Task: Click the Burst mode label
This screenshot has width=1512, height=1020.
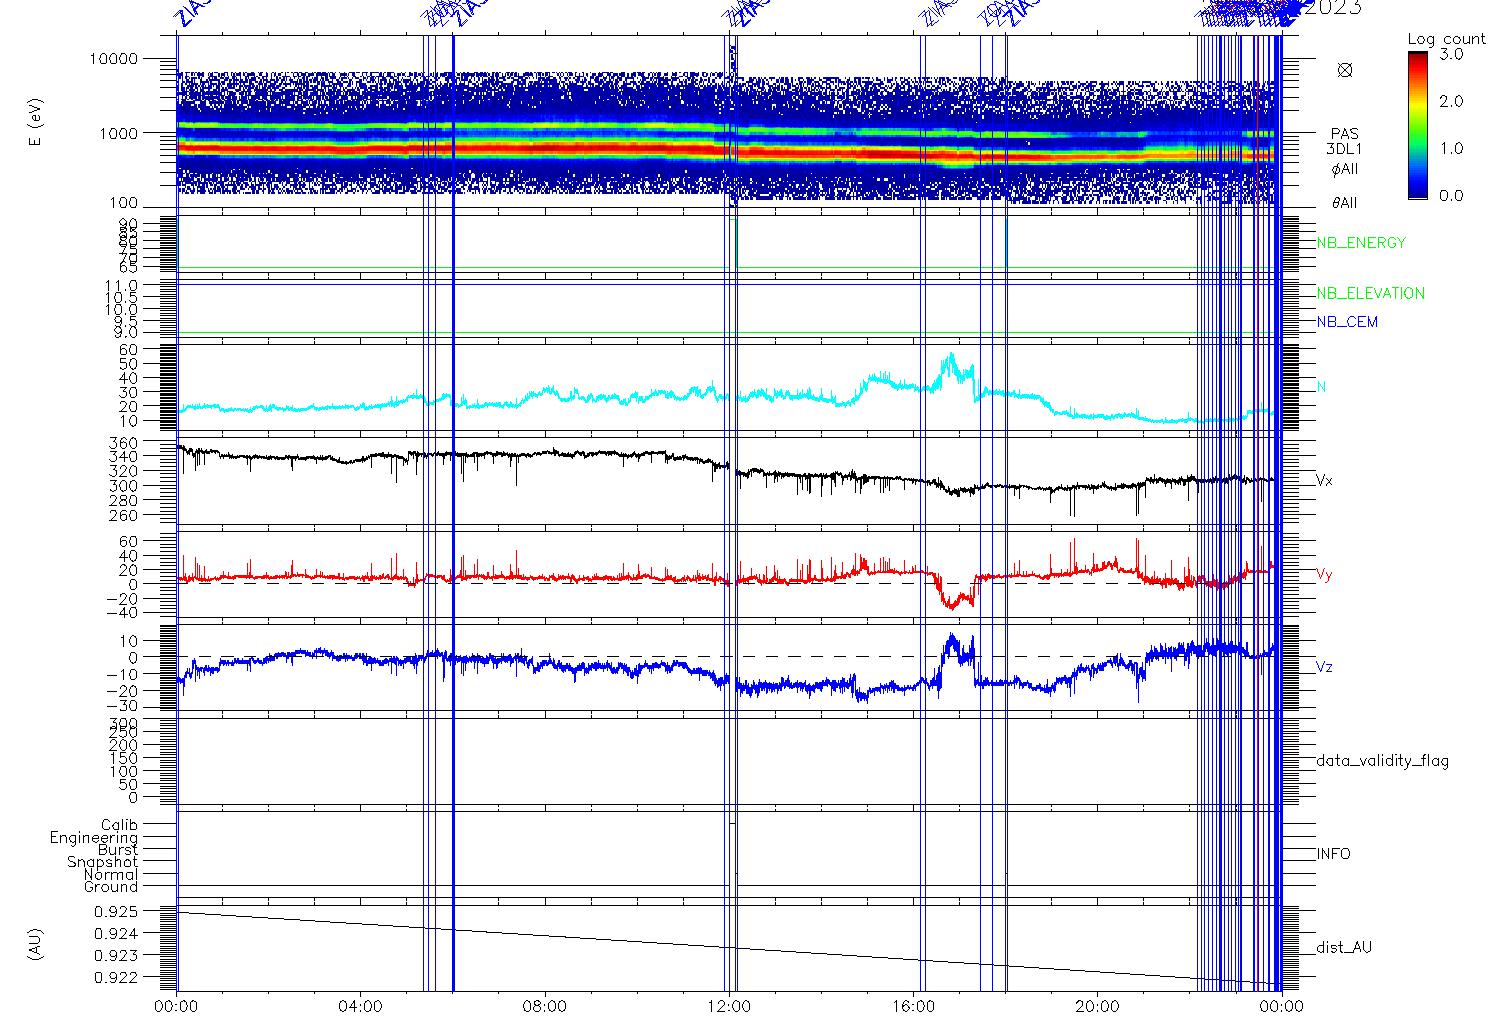Action: (118, 850)
